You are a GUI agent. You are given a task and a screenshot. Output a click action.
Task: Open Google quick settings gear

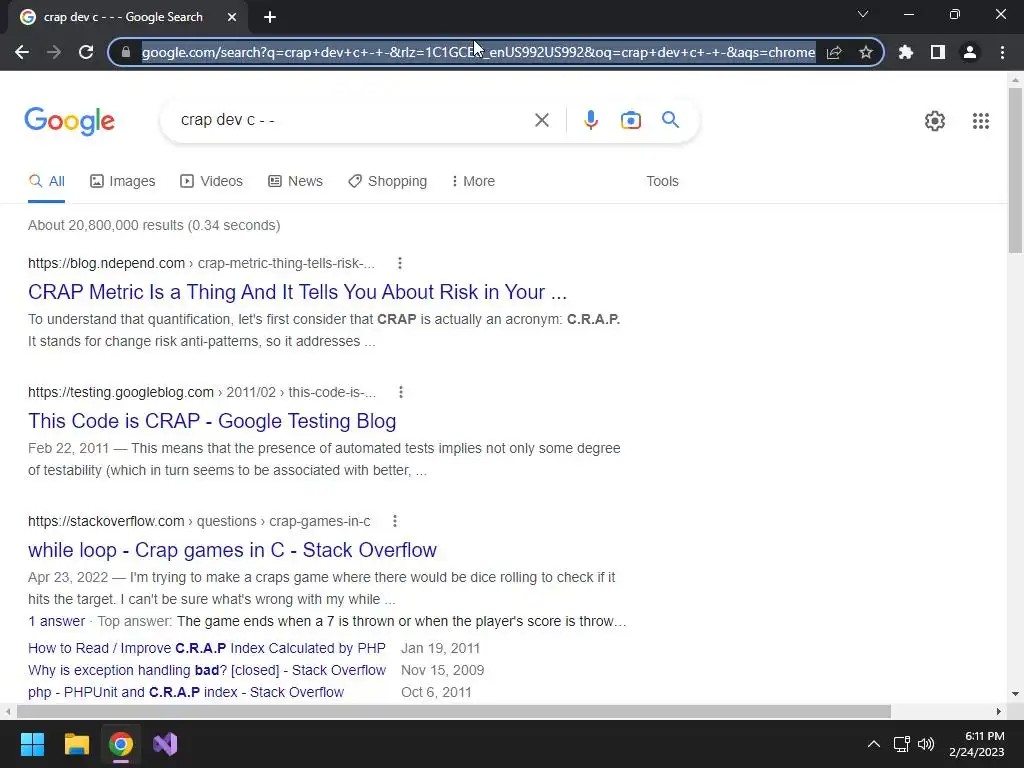pos(935,121)
